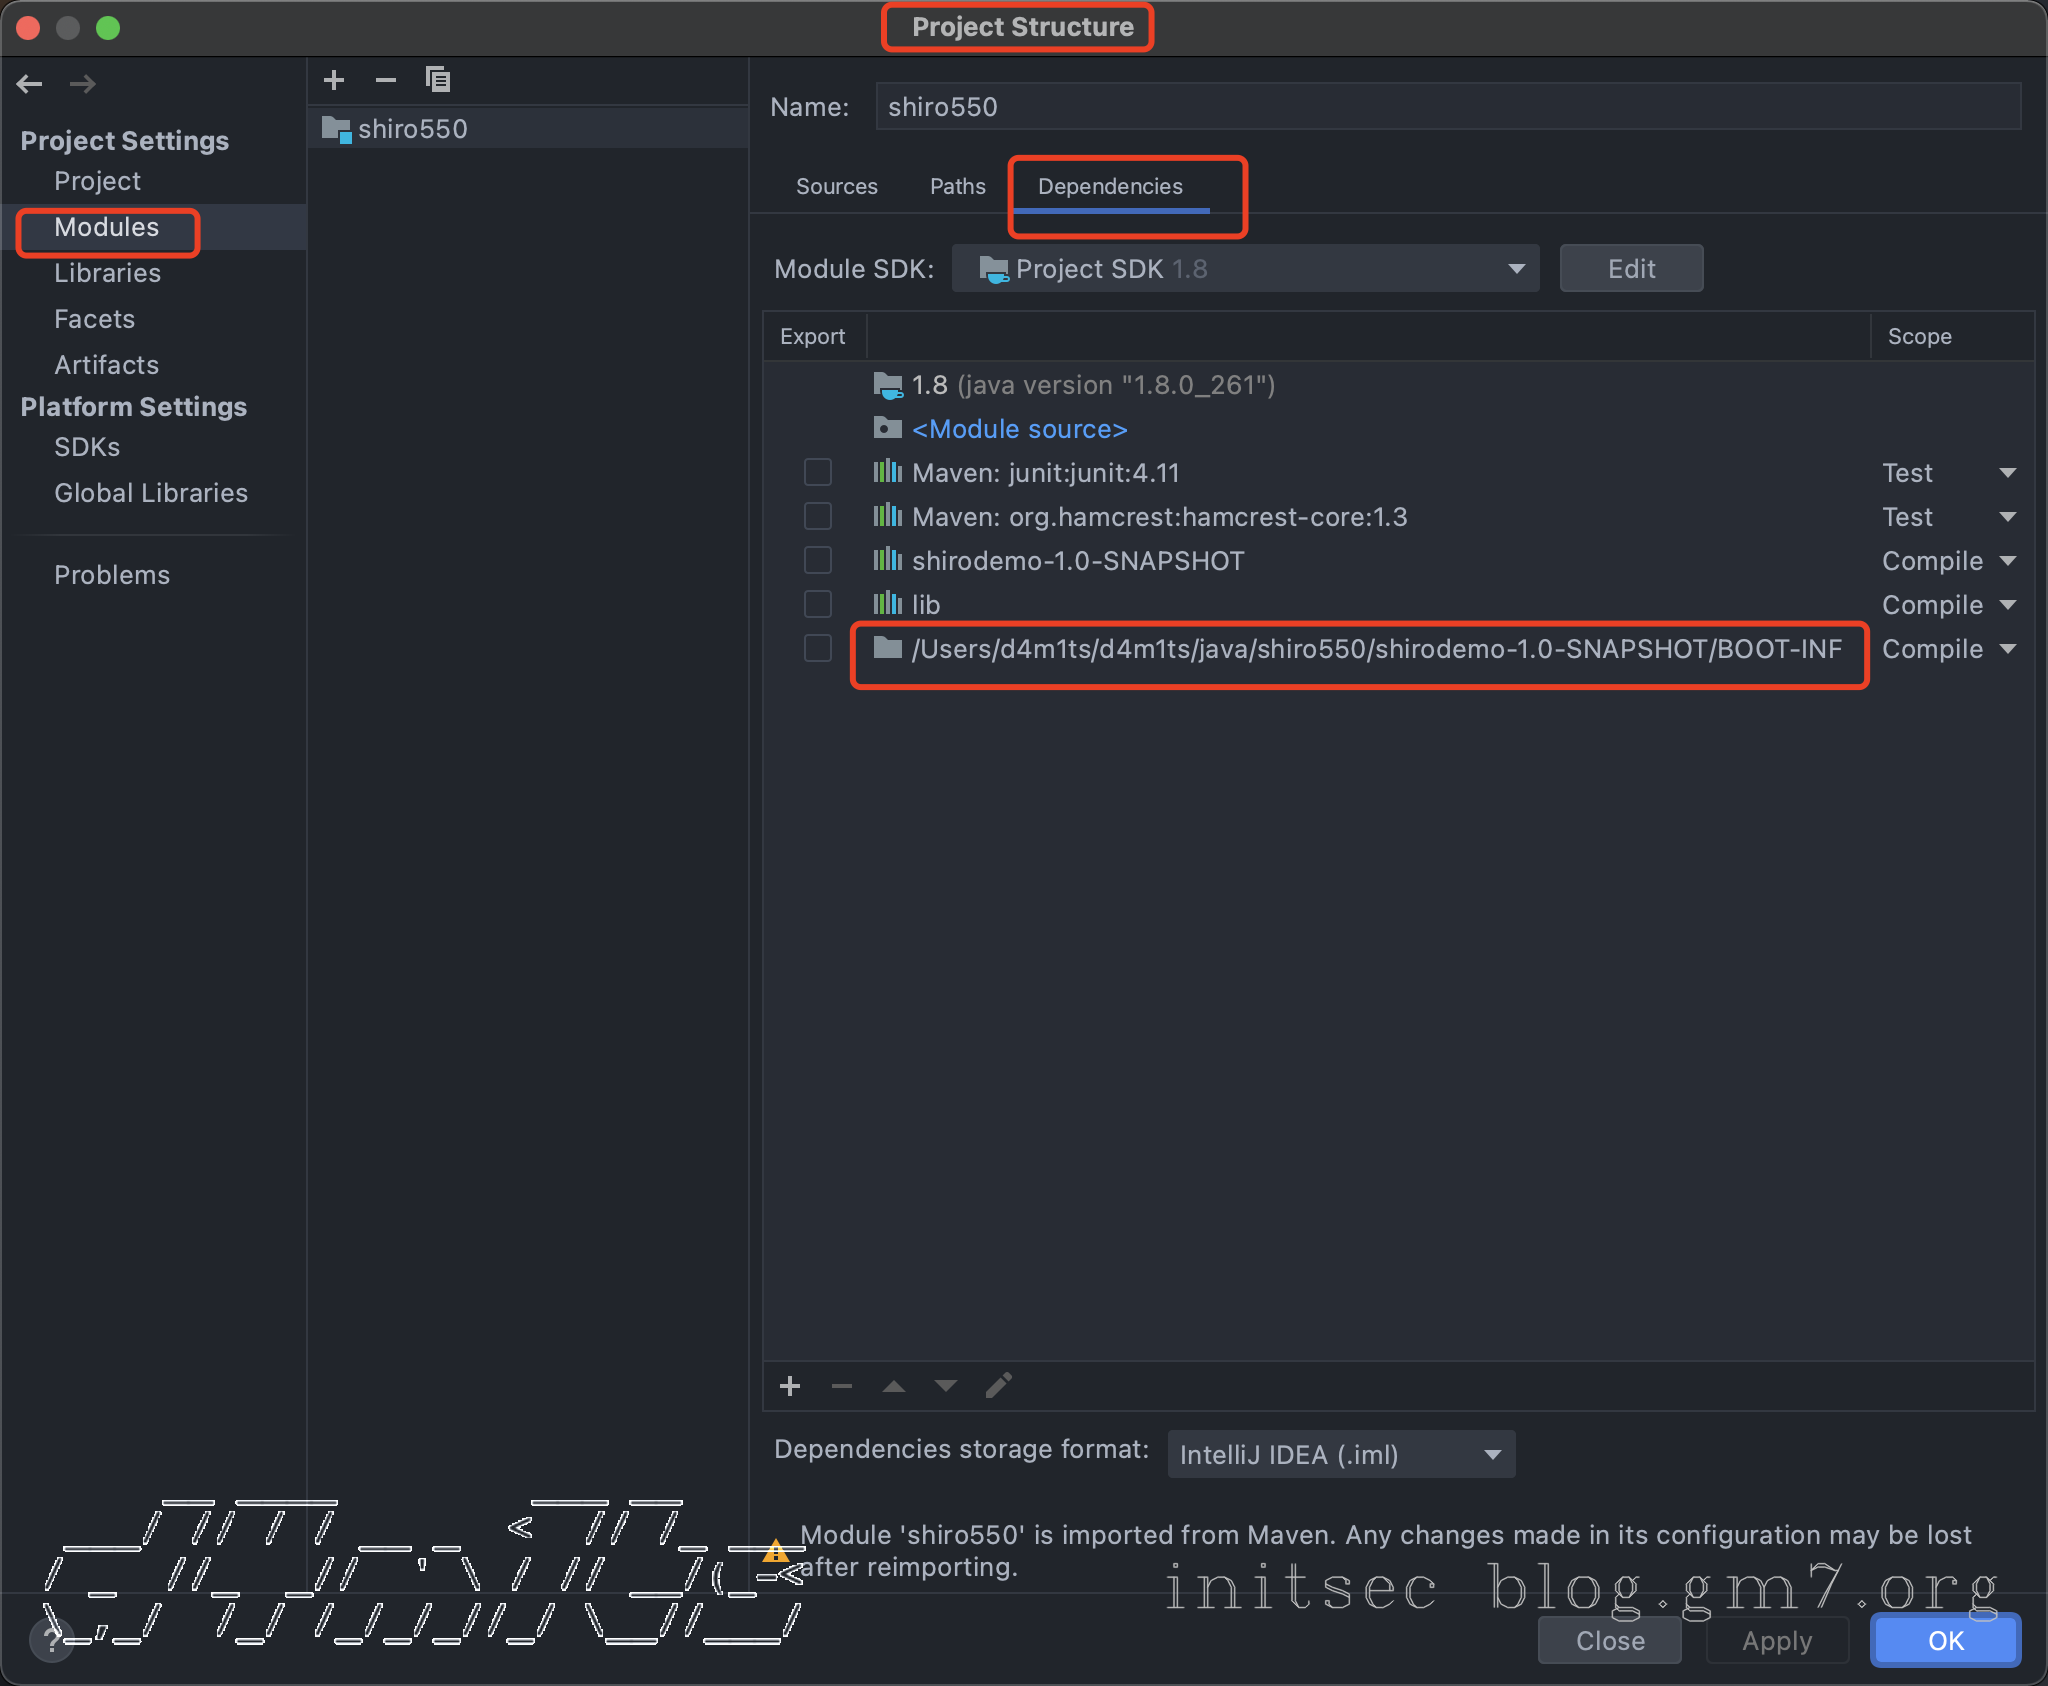Click the add module plus icon
This screenshot has height=1686, width=2048.
tap(334, 80)
